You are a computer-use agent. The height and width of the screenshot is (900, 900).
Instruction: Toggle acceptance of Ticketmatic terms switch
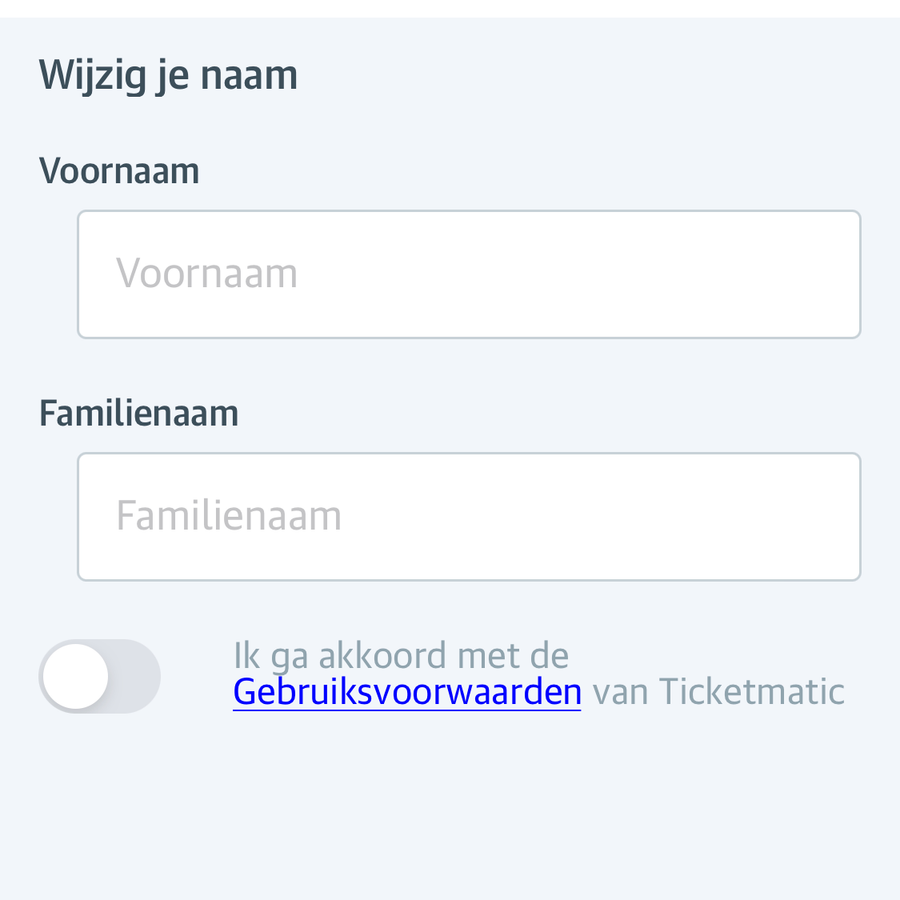coord(99,676)
